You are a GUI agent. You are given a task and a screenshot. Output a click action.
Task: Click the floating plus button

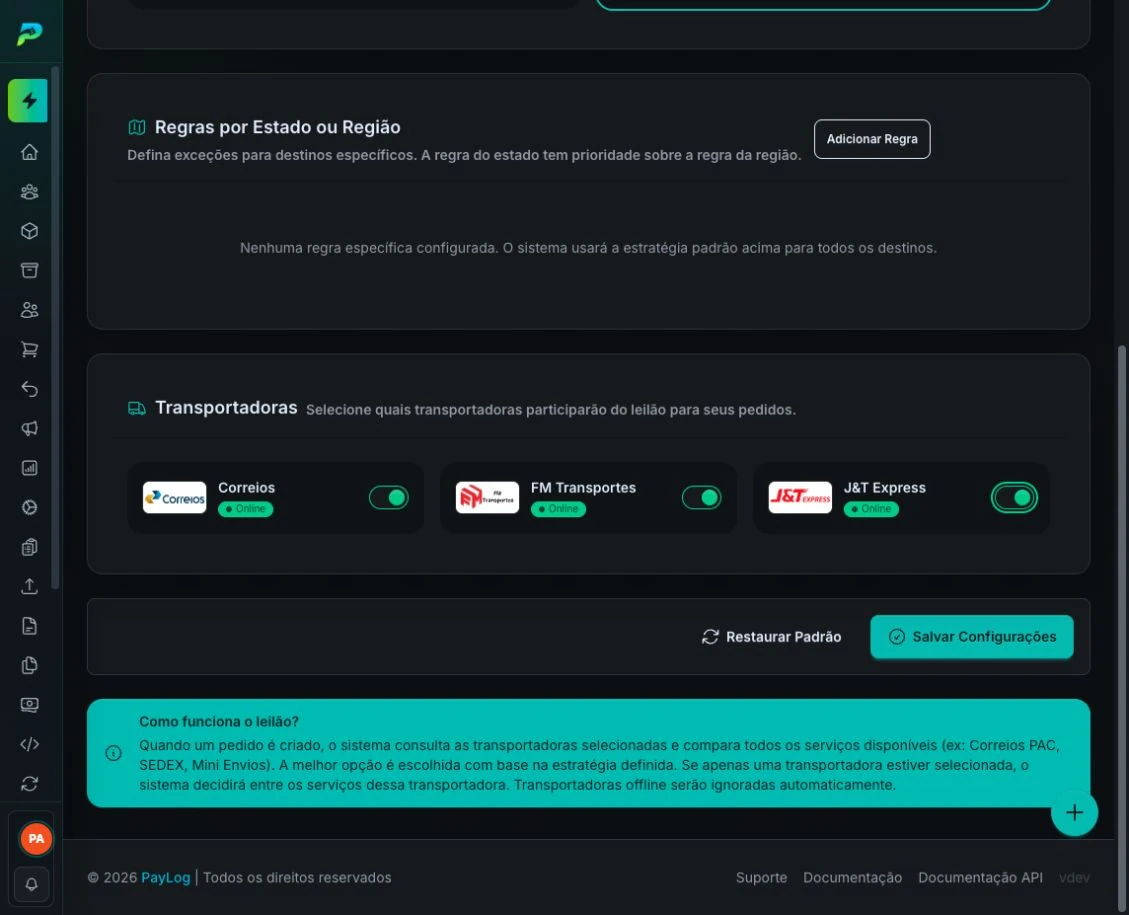pyautogui.click(x=1074, y=813)
